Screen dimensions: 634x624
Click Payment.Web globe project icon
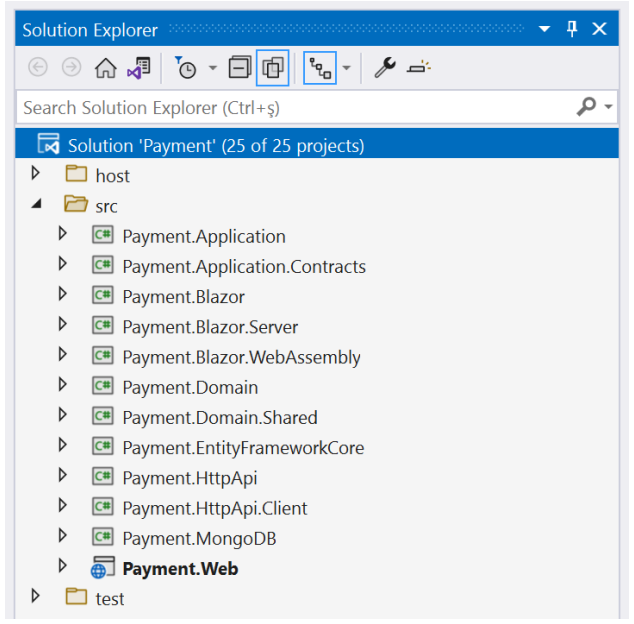[103, 567]
